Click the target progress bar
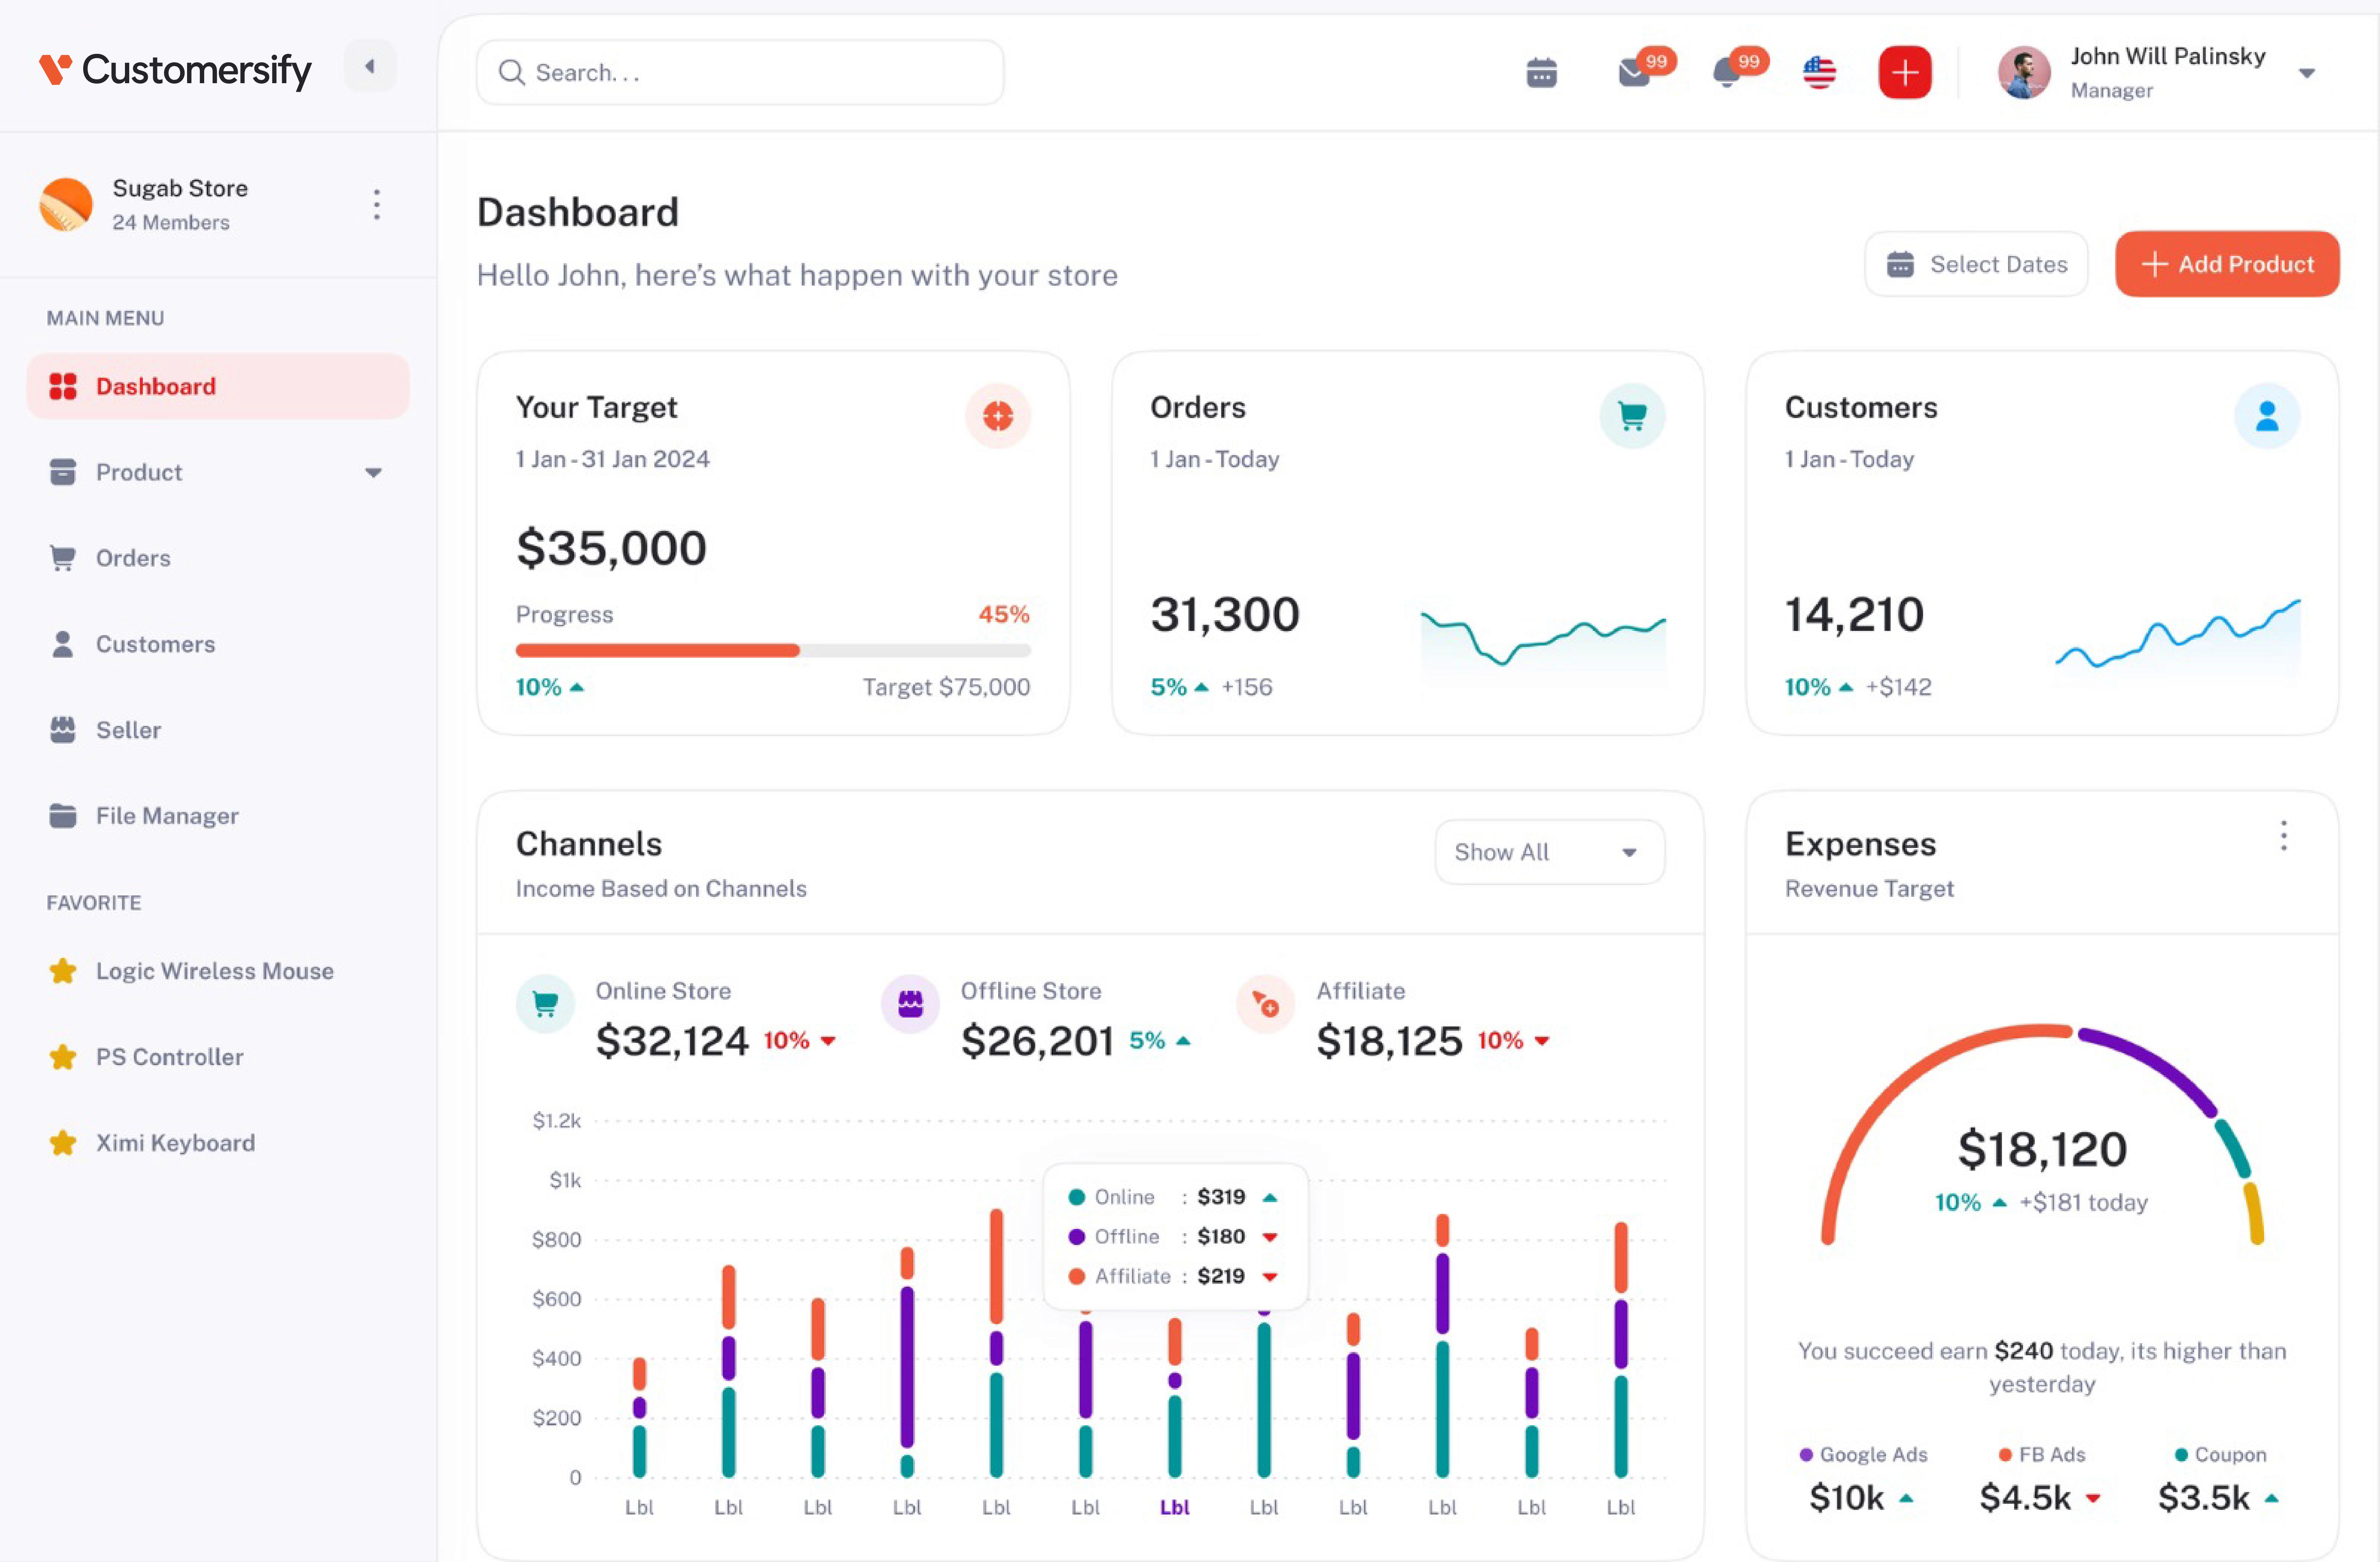 (772, 651)
